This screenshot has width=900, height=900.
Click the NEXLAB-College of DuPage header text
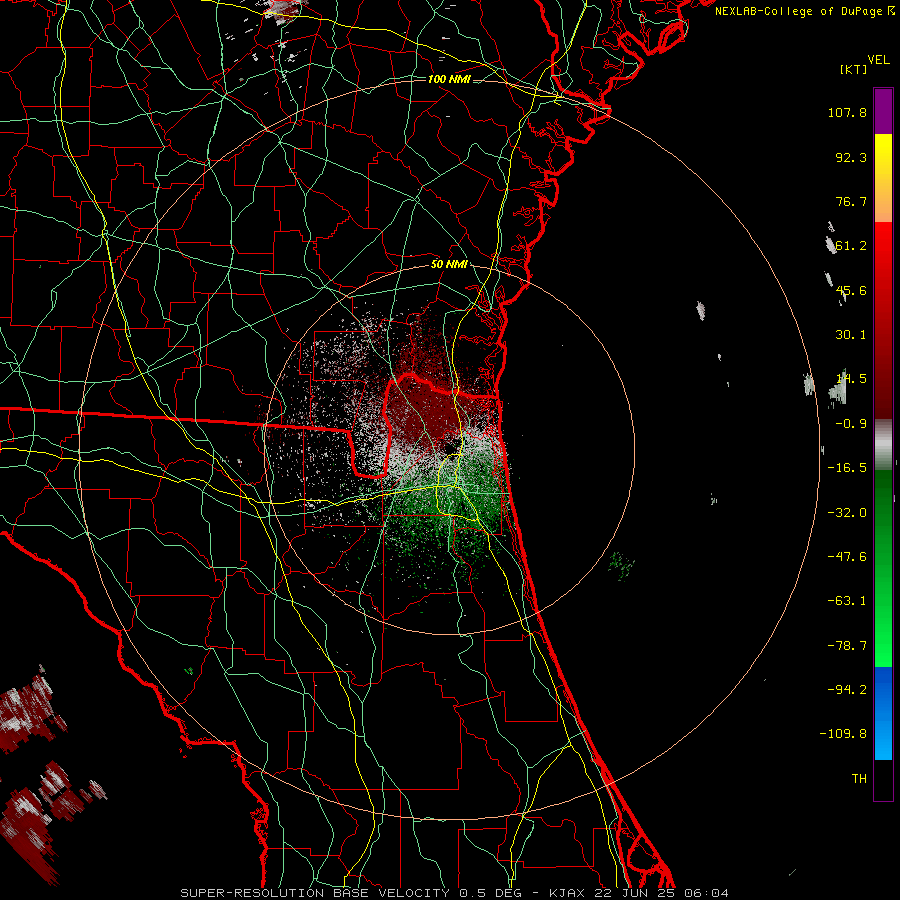(x=800, y=11)
